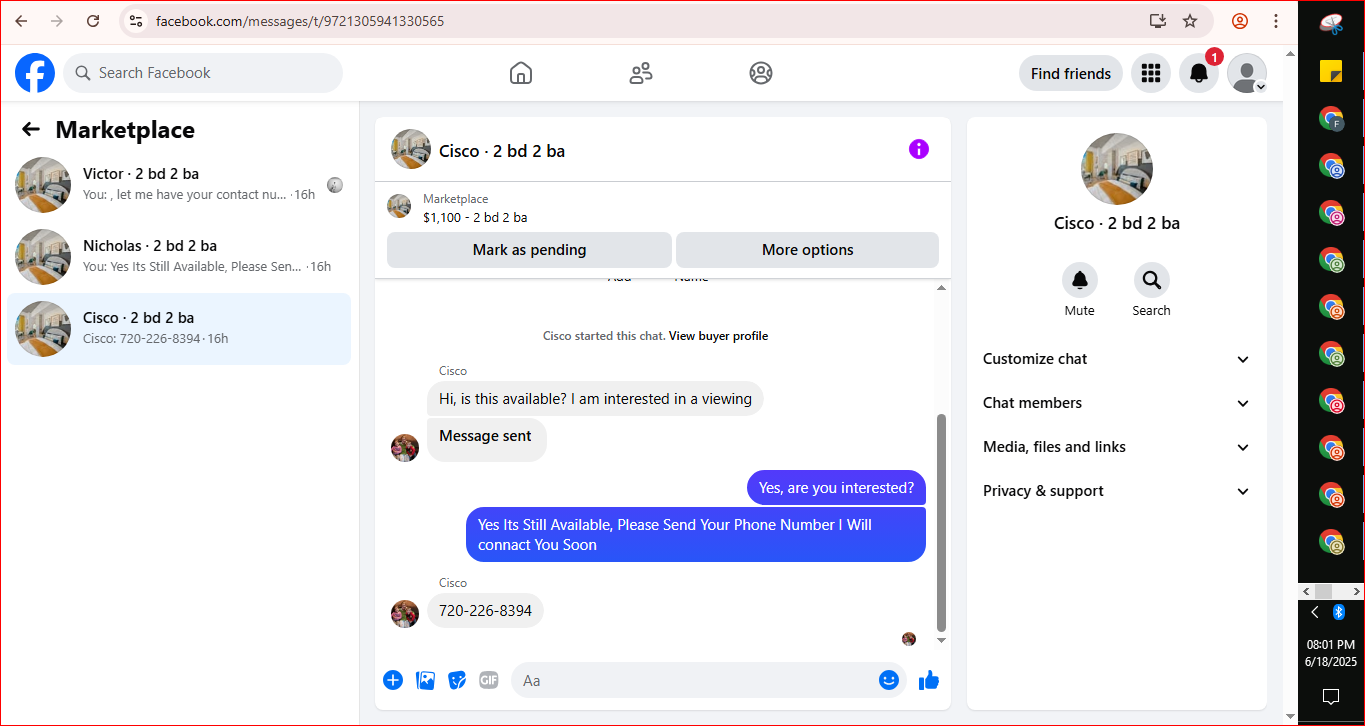Open the Nicholas · 2 bd 2 ba conversation
Viewport: 1365px width, 726px height.
179,257
